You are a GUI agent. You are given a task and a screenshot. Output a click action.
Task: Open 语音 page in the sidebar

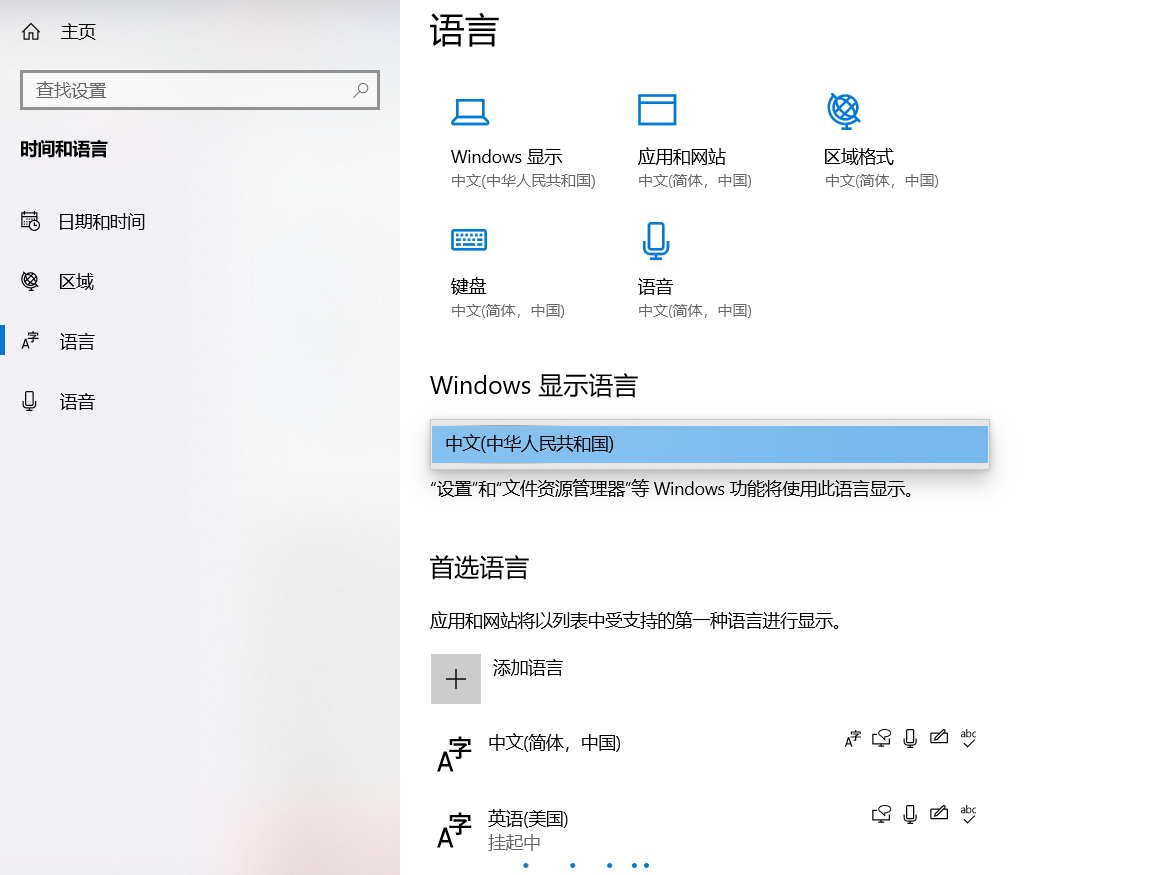tap(77, 402)
